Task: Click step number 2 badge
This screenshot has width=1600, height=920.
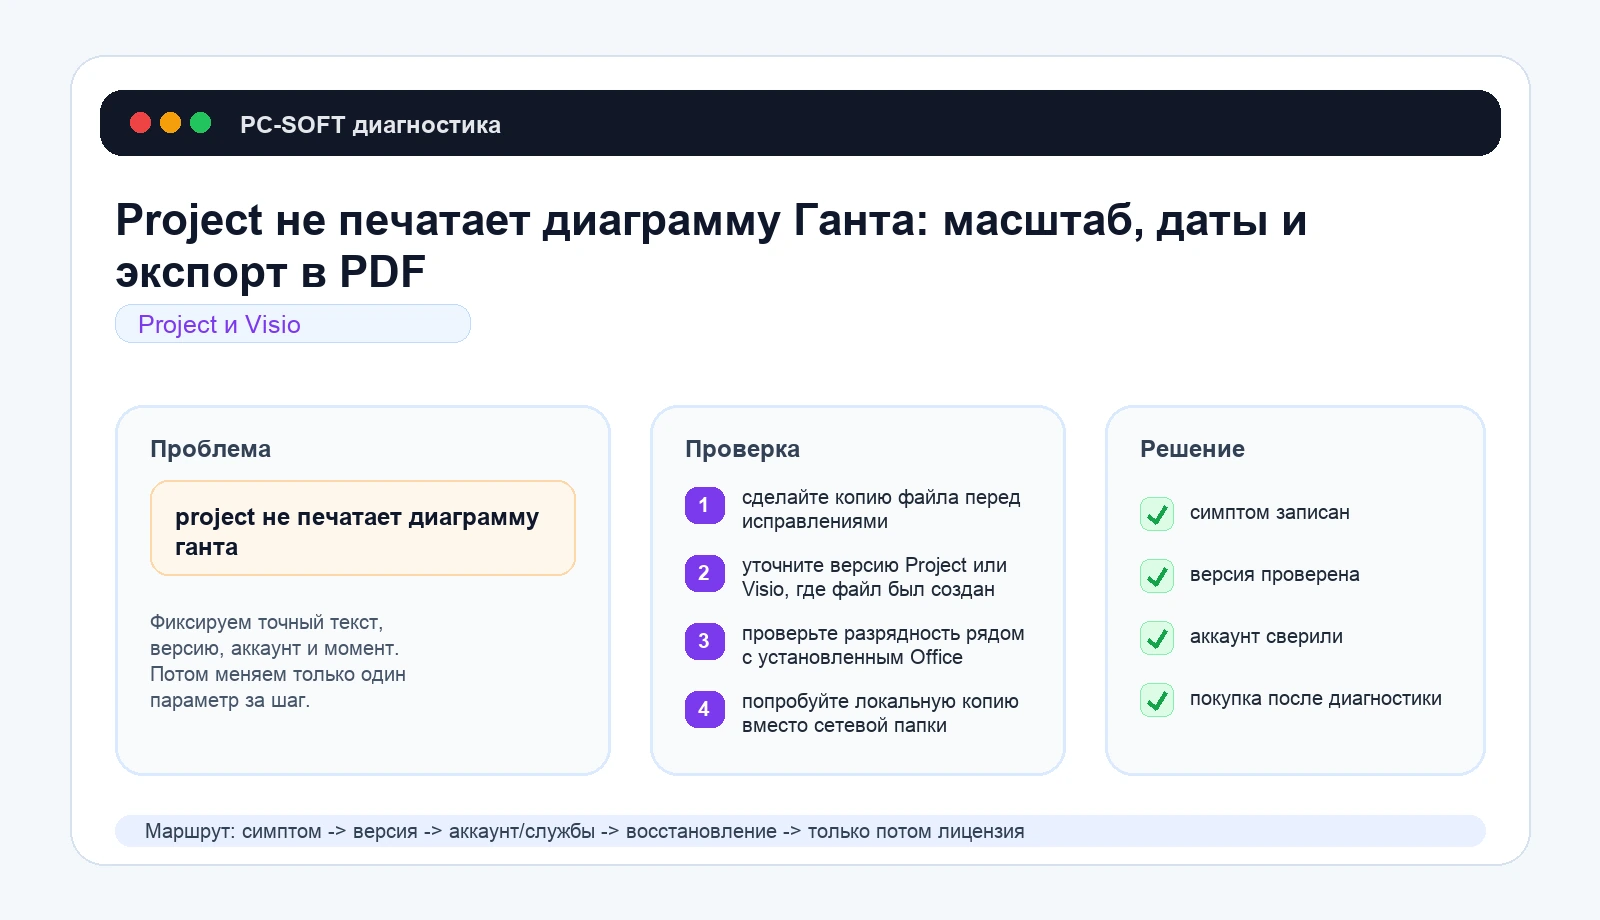Action: pos(704,573)
